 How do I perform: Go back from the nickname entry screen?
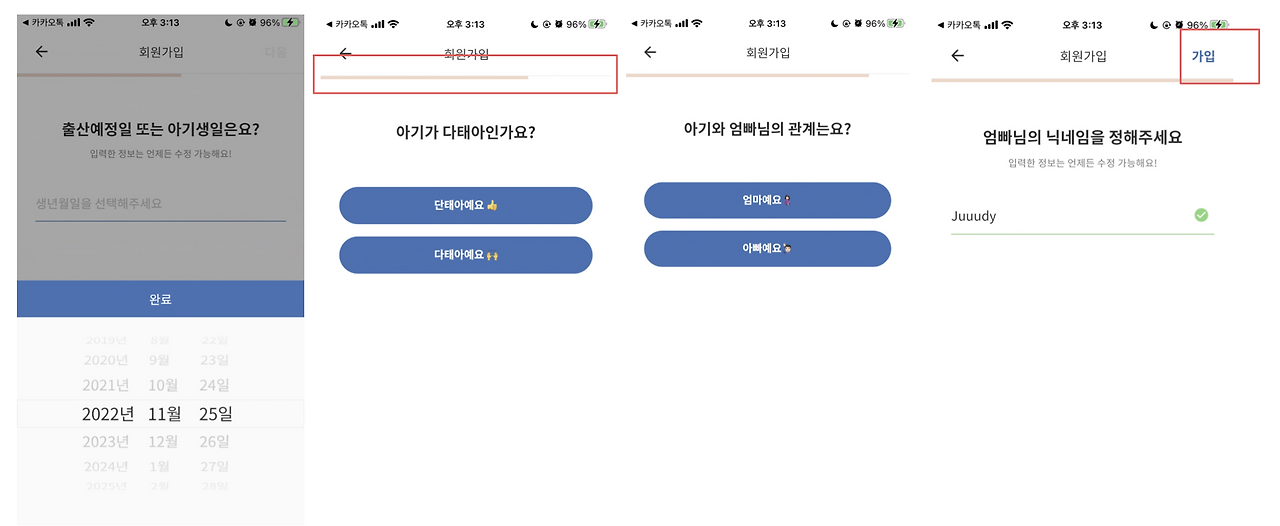point(957,56)
